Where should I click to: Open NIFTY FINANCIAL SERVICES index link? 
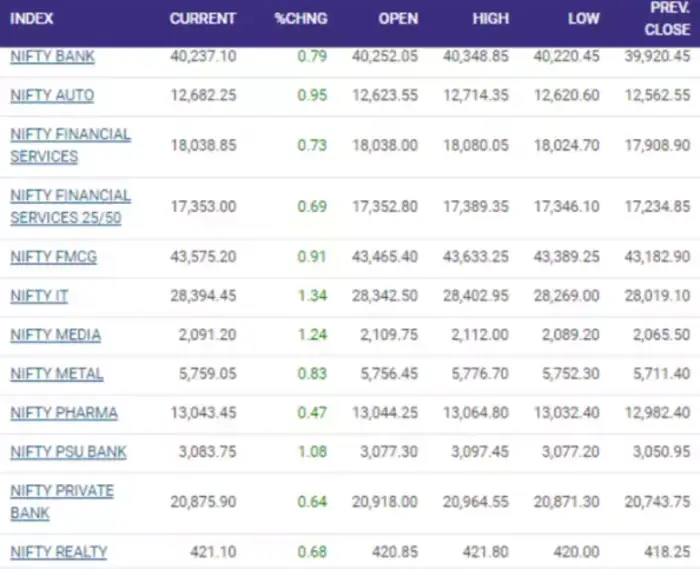point(70,145)
